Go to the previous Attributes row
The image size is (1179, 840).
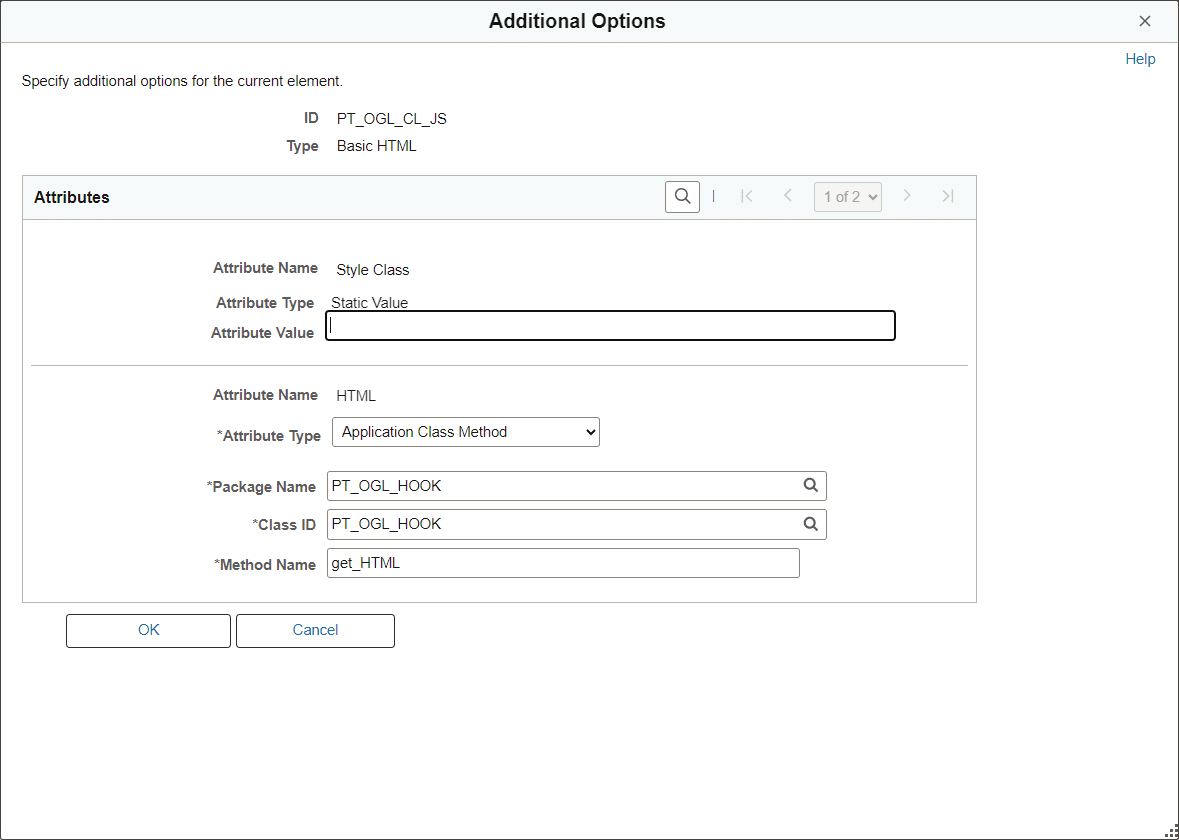click(787, 196)
